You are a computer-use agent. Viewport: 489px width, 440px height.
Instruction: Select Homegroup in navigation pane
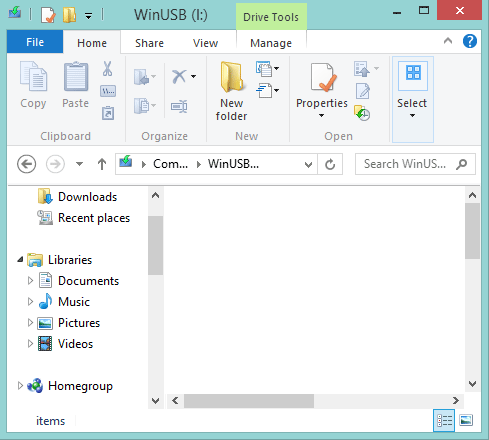point(70,386)
